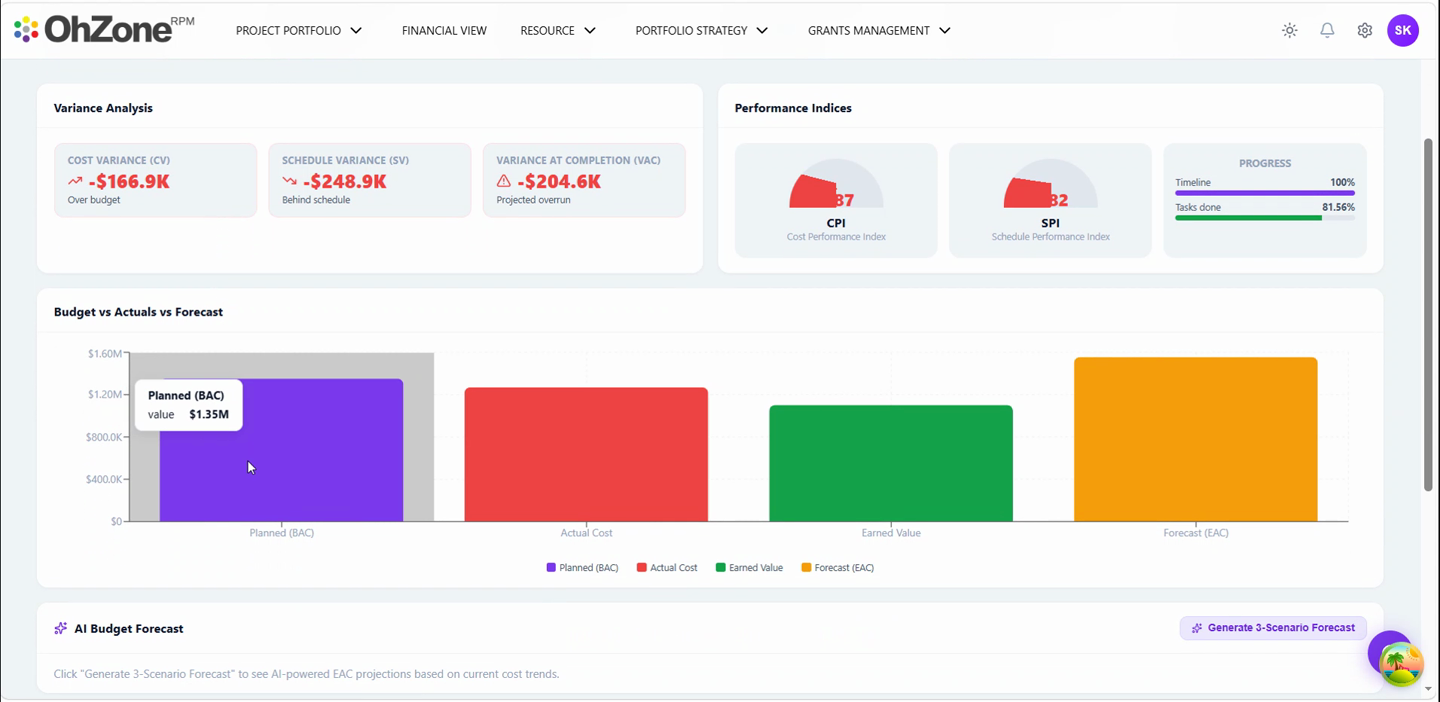Toggle the light/dark theme sun icon
The height and width of the screenshot is (702, 1440).
1290,30
